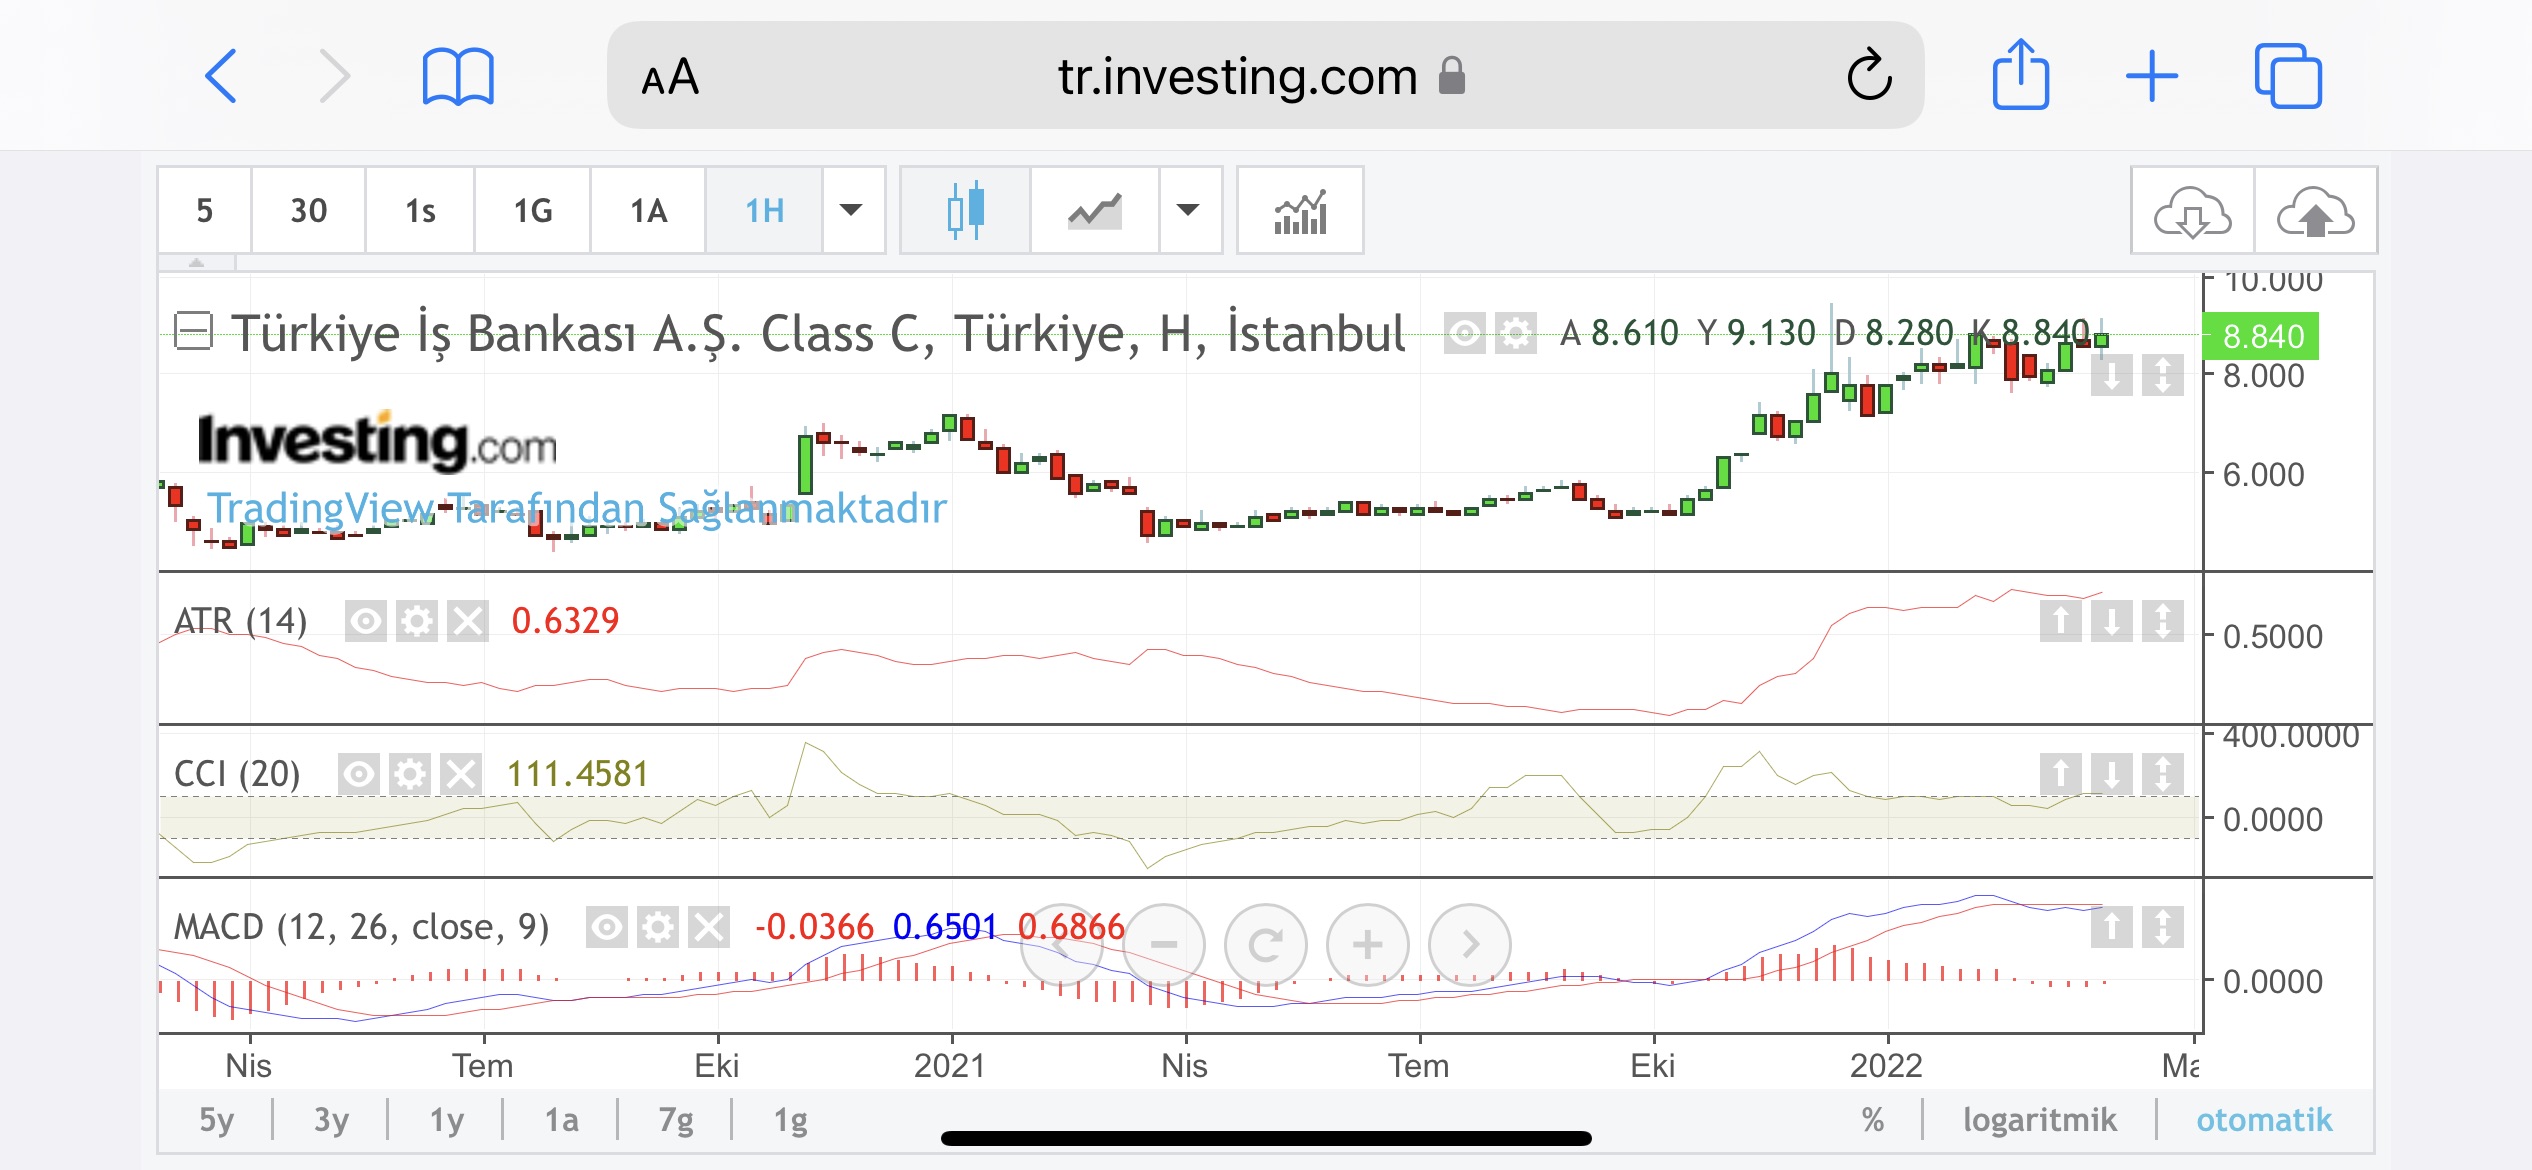Image resolution: width=2532 pixels, height=1170 pixels.
Task: Open the Safari bookmarks book icon
Action: coord(458,76)
